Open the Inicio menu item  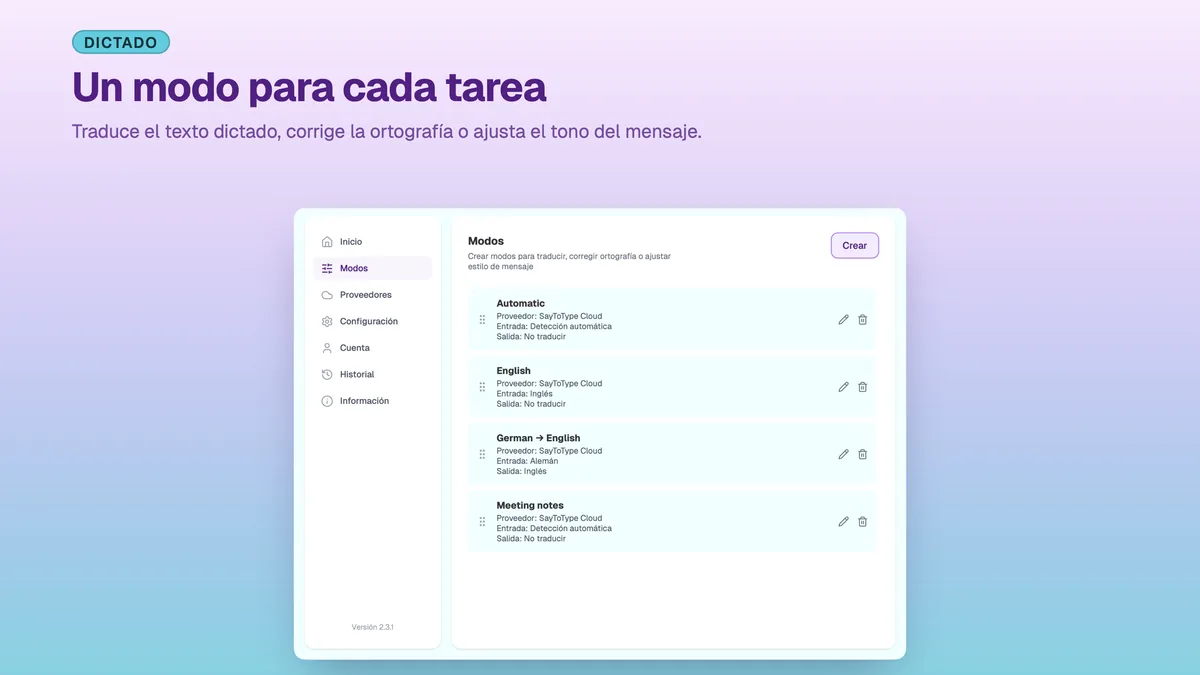point(372,242)
